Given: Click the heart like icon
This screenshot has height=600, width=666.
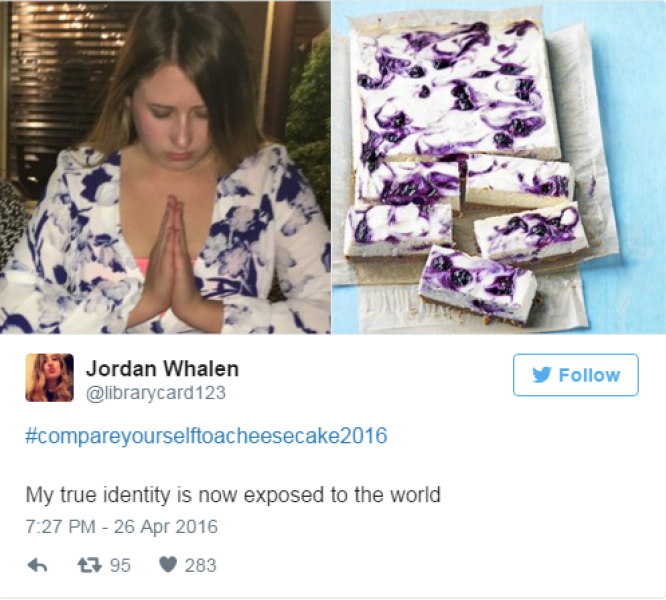Looking at the screenshot, I should pos(168,565).
